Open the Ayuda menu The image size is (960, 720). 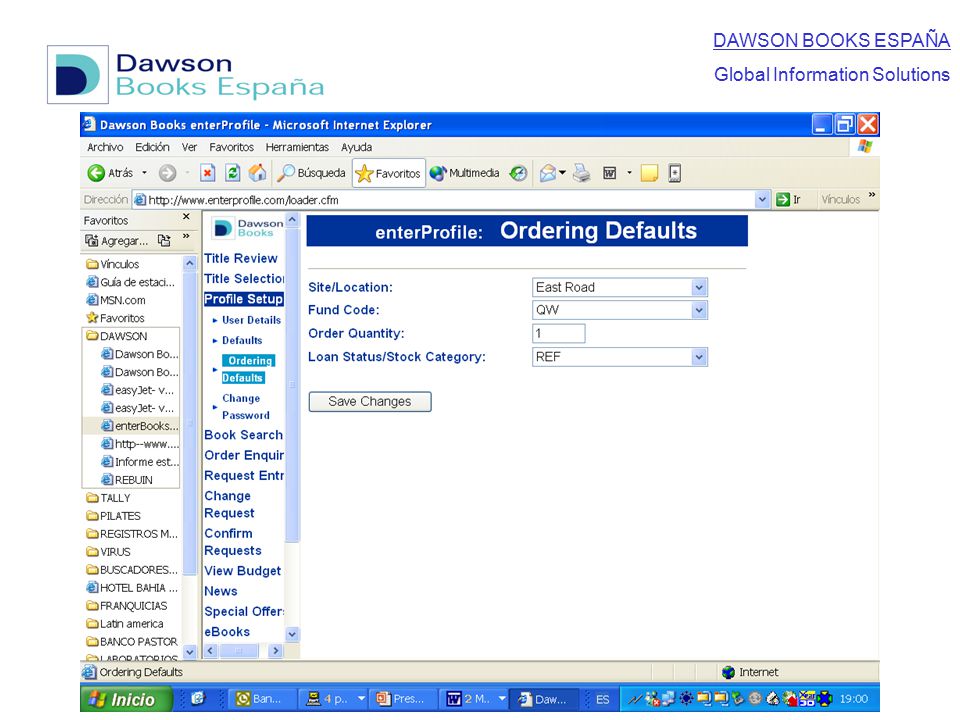356,147
